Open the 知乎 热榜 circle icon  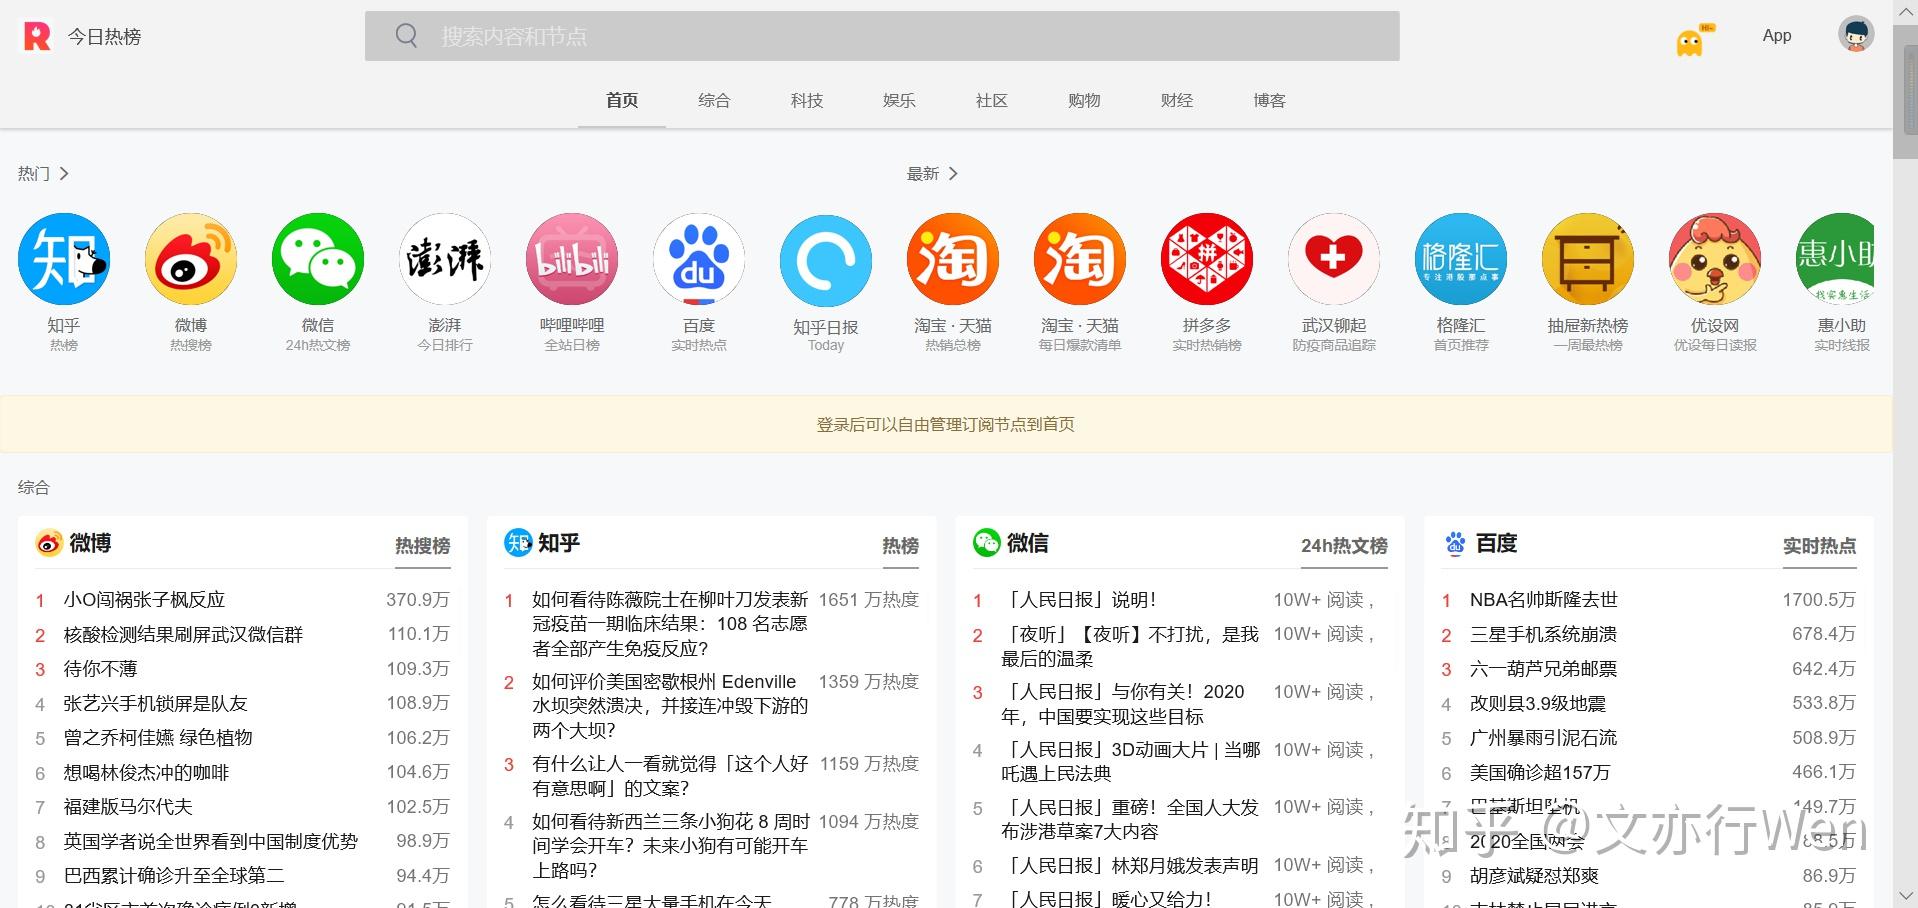click(x=64, y=259)
